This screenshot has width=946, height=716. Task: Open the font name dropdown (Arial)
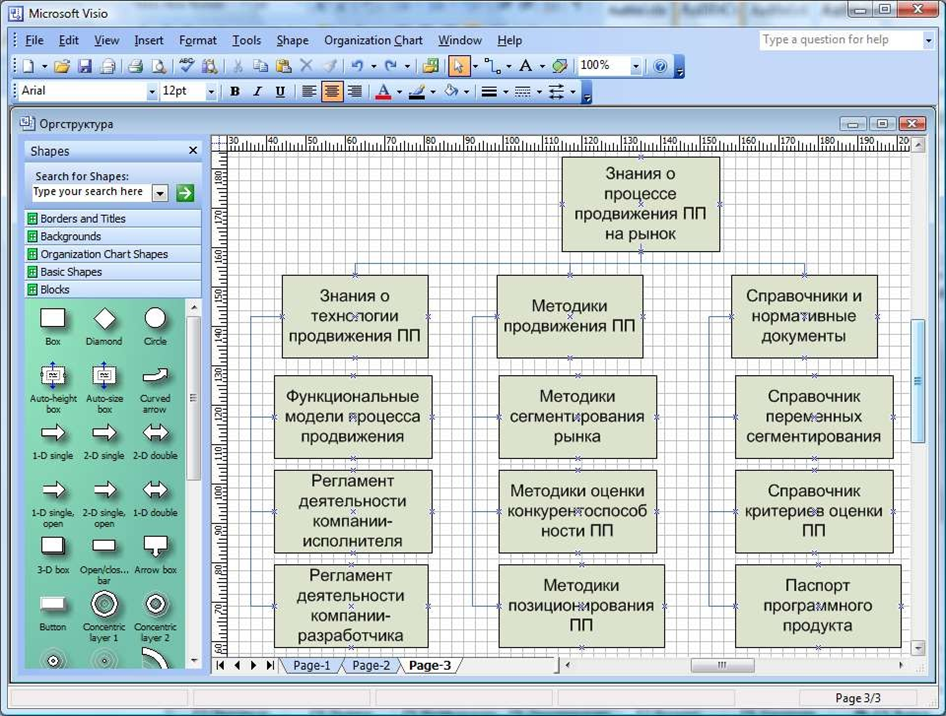click(151, 92)
